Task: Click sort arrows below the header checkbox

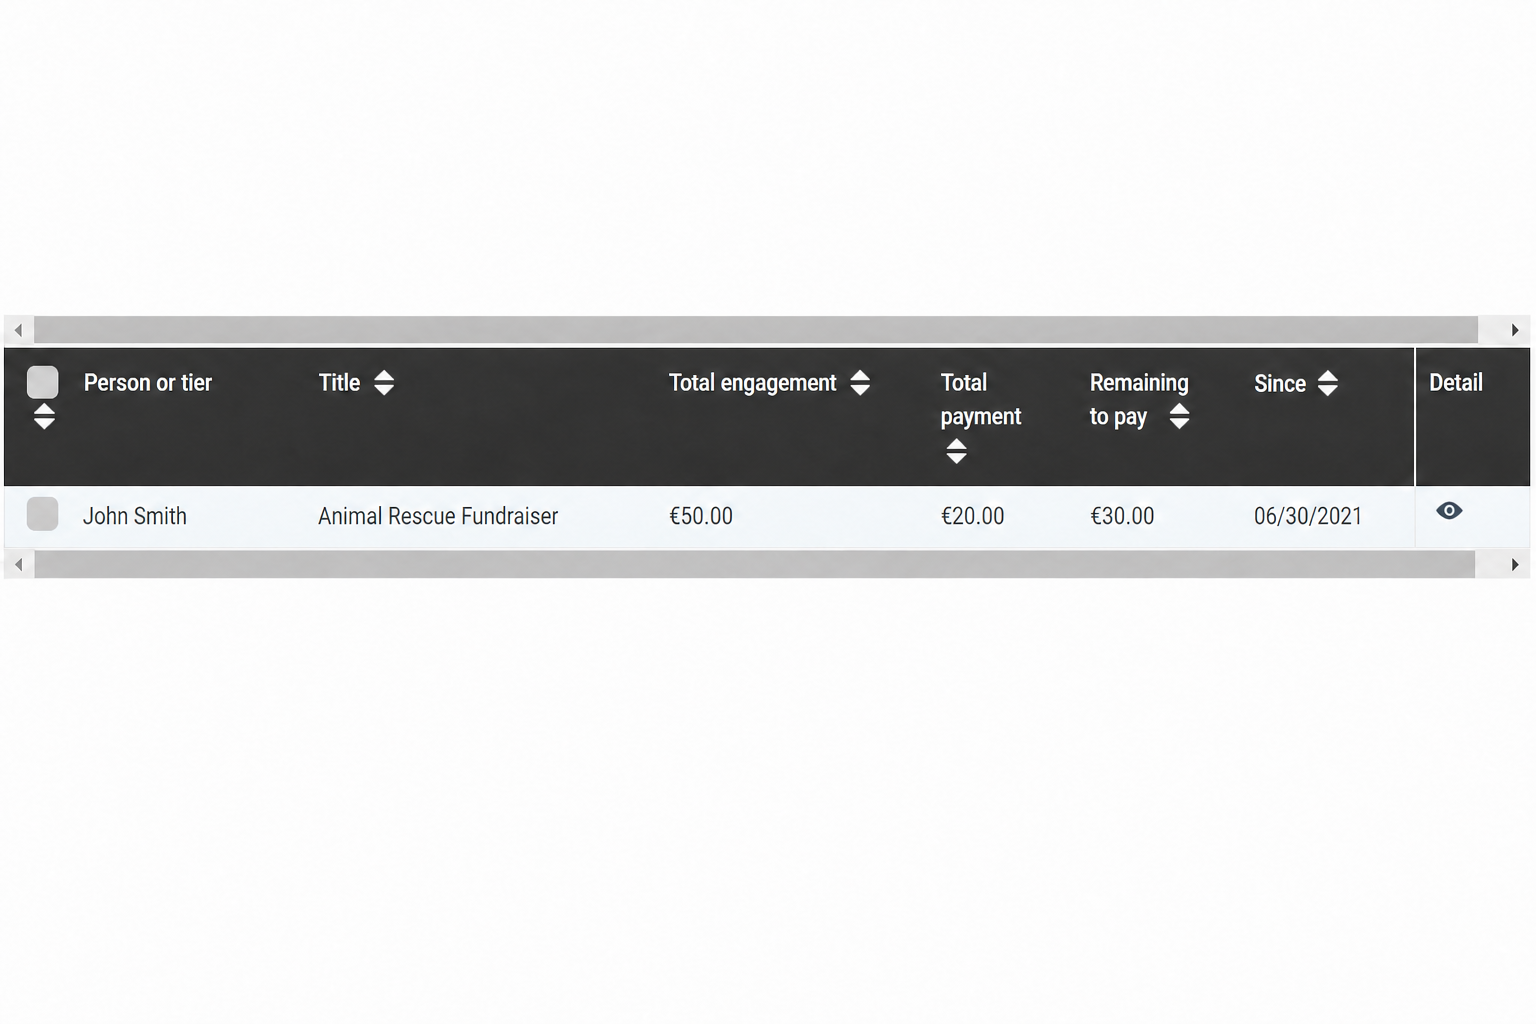Action: pos(44,417)
